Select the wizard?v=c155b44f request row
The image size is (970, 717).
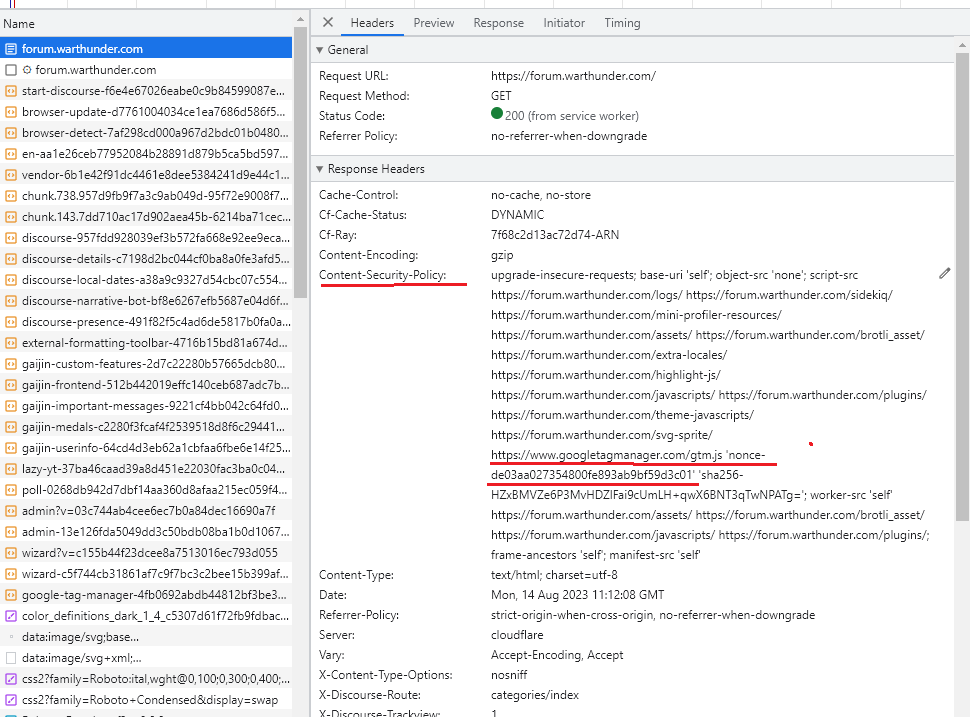(x=146, y=553)
